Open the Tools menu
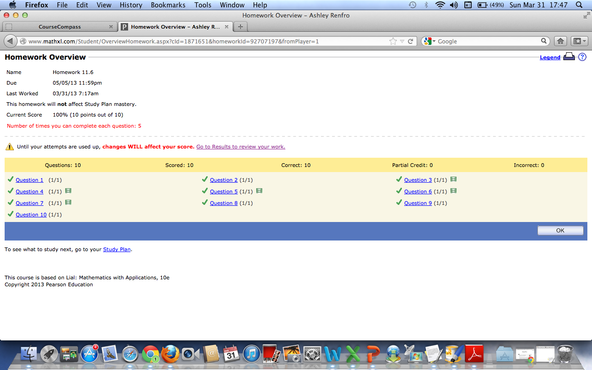The width and height of the screenshot is (592, 370). (203, 5)
